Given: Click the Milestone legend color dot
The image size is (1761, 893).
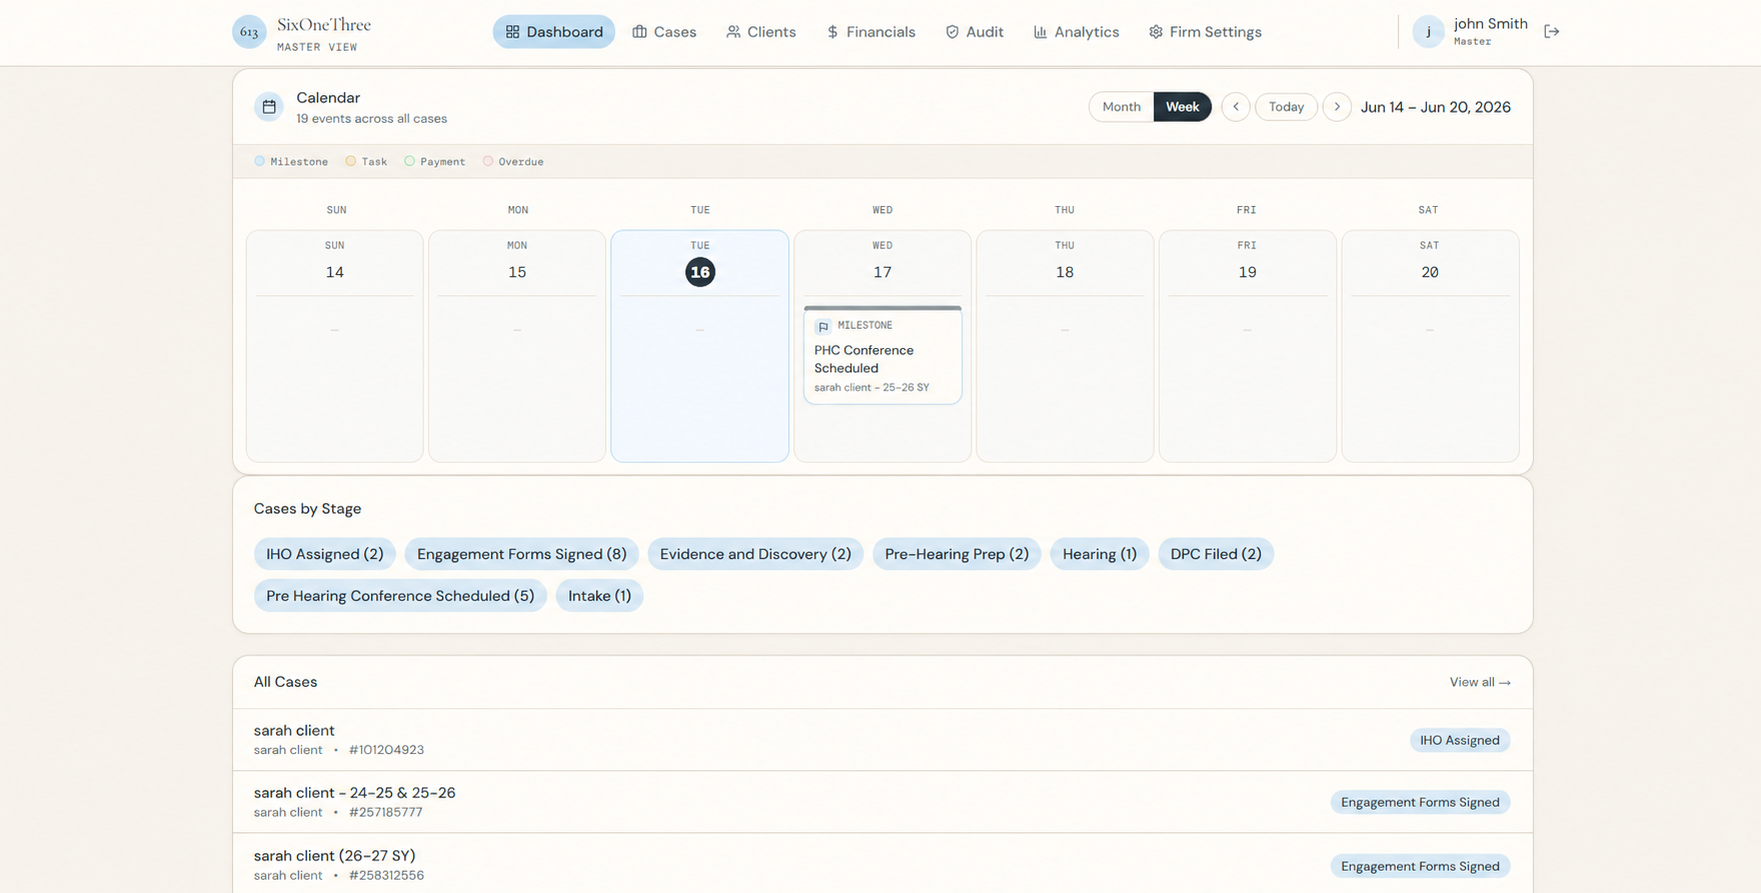Looking at the screenshot, I should click(260, 161).
